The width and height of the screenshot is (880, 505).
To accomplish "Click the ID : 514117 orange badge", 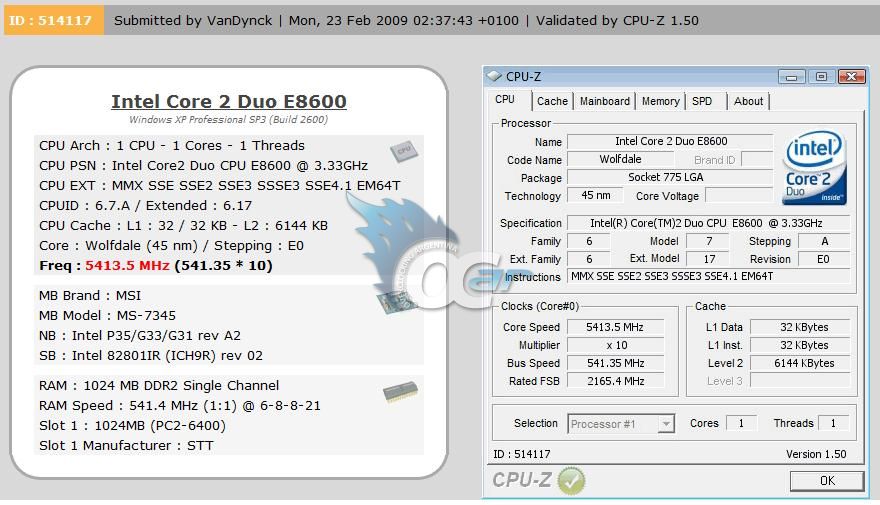I will pos(53,20).
